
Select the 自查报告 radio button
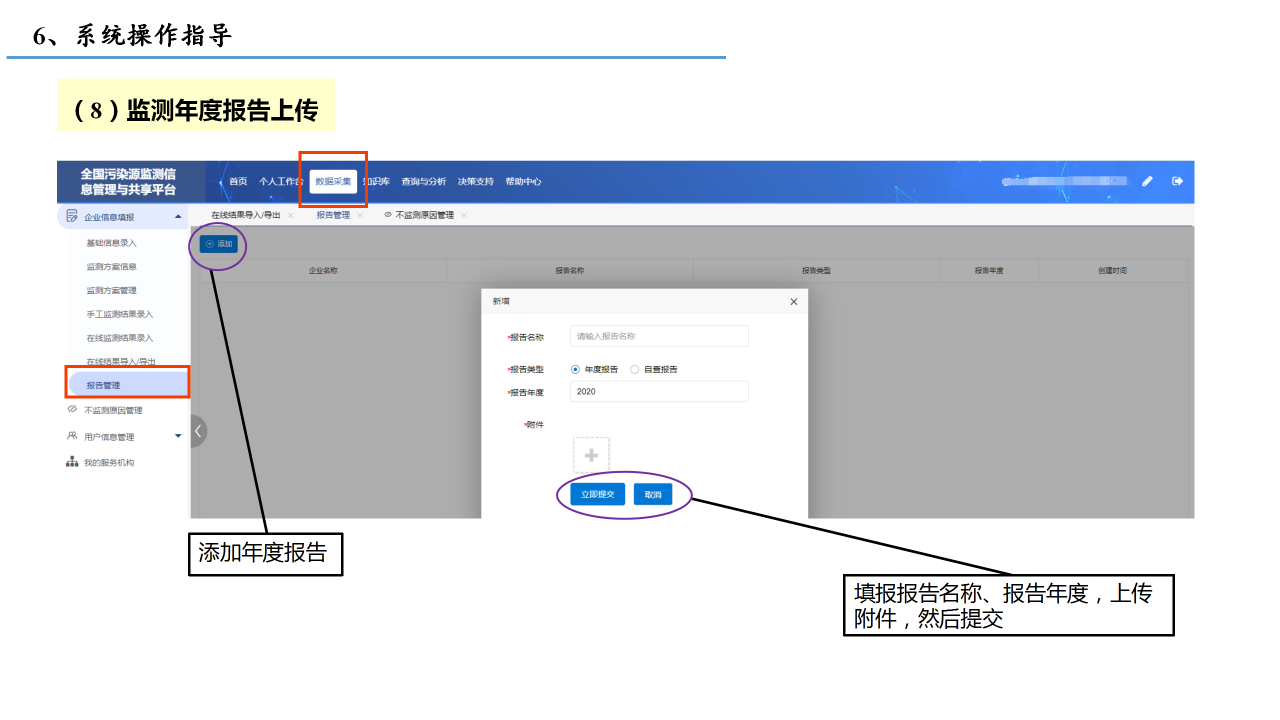coord(635,369)
